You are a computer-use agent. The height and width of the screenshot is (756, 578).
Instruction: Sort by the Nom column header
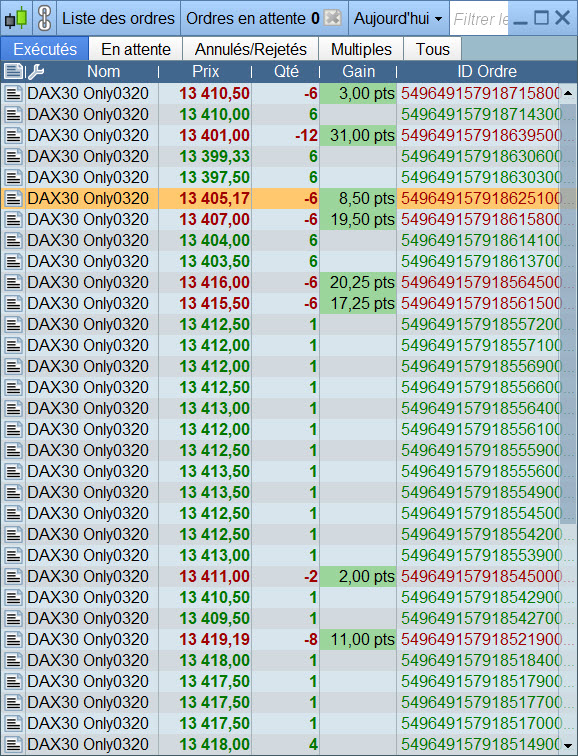click(103, 72)
